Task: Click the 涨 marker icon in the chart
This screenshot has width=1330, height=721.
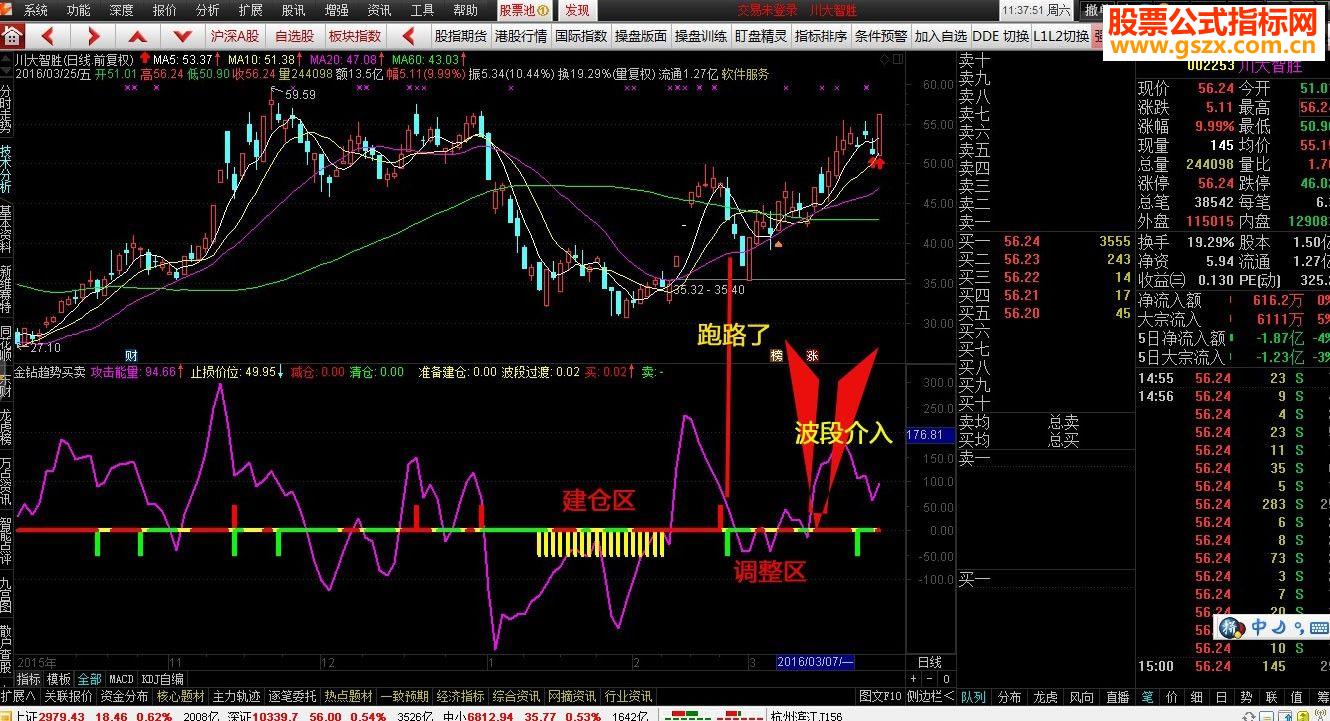Action: click(812, 355)
